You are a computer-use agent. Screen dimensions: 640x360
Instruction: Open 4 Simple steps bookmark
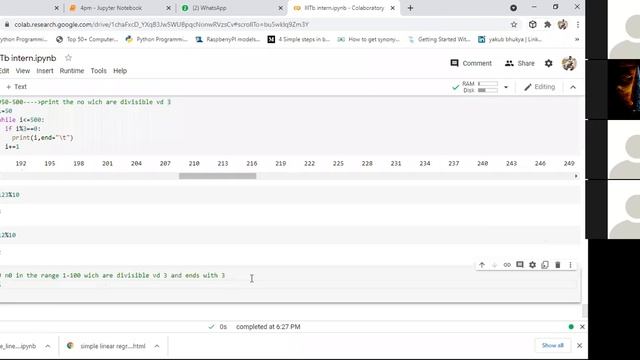tap(299, 39)
